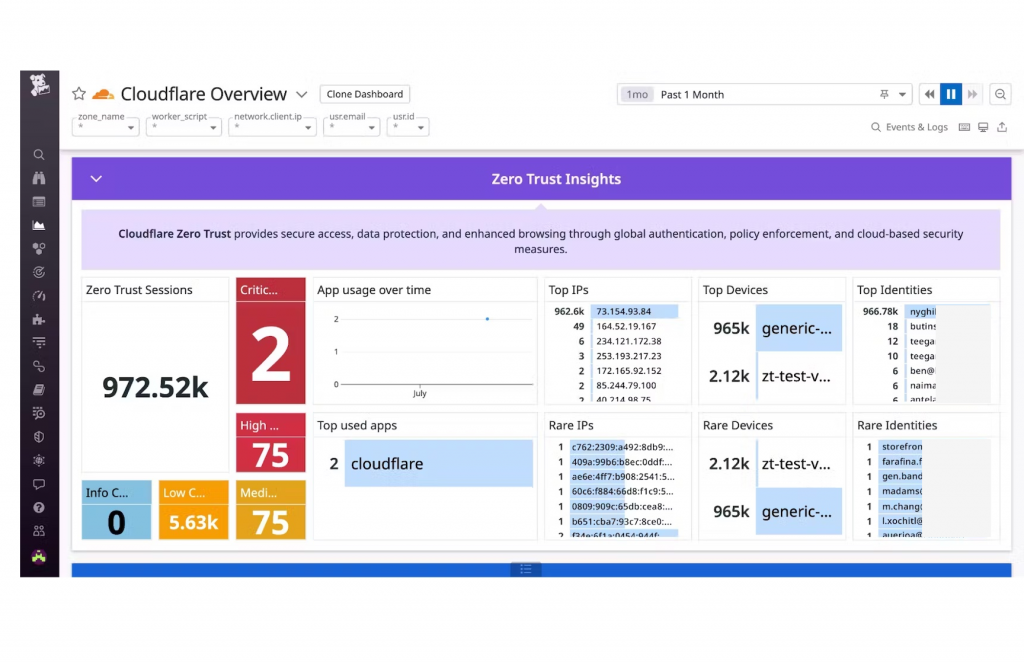Click the Clone Dashboard button

click(364, 94)
